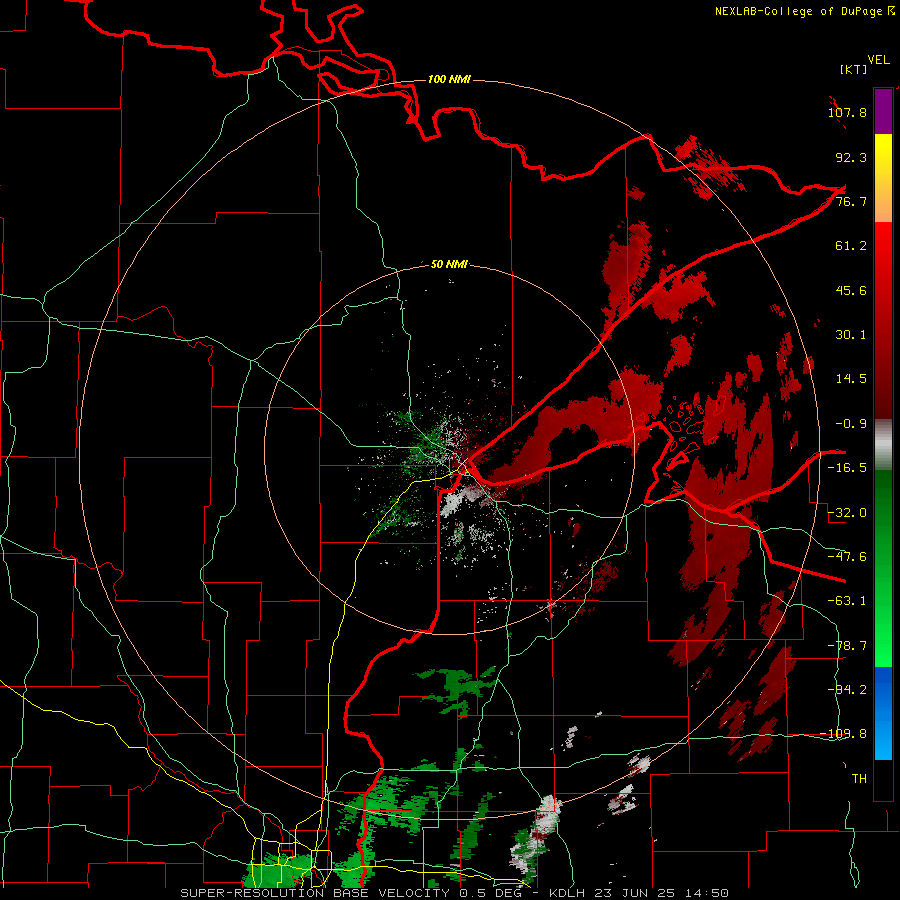Click the -78.7 velocity scale label
Viewport: 900px width, 900px height.
coord(847,646)
